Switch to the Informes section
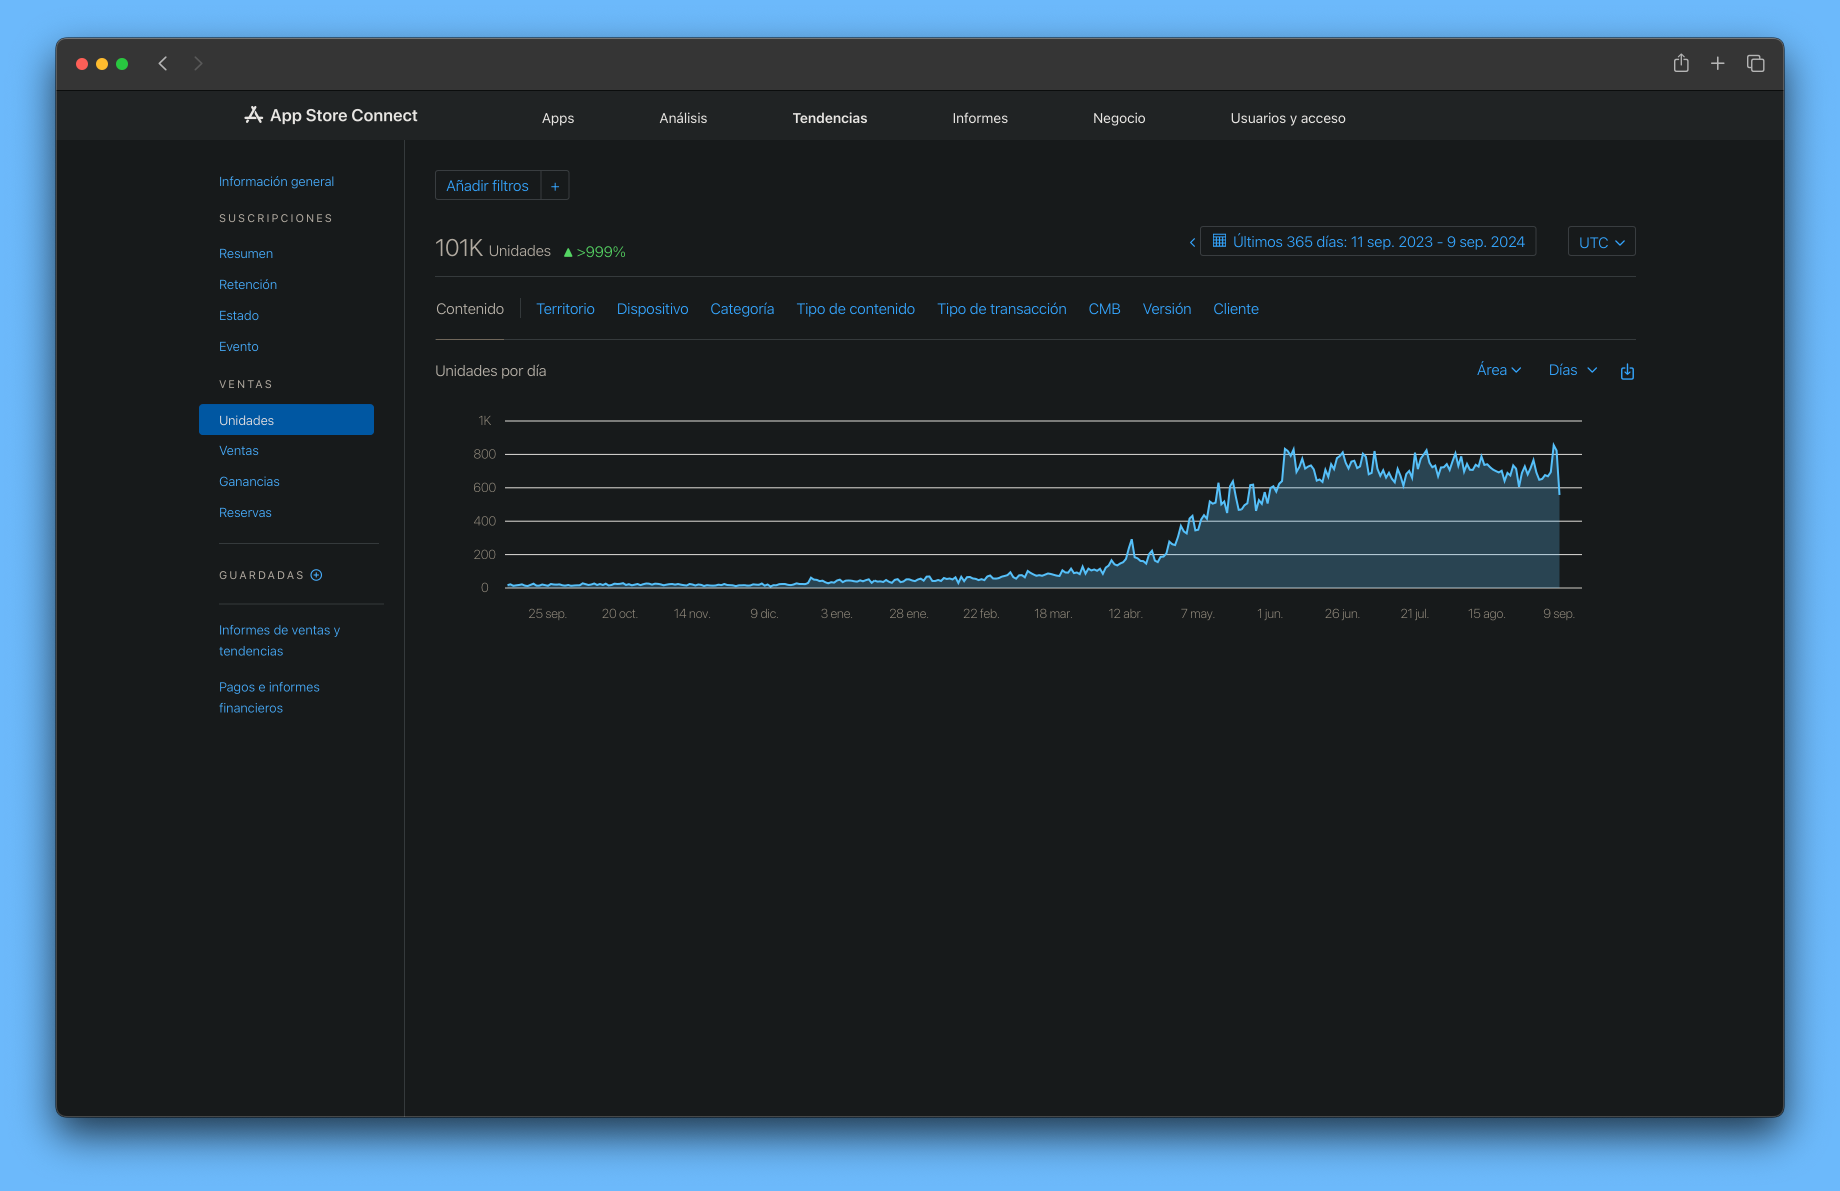The width and height of the screenshot is (1840, 1191). [979, 118]
